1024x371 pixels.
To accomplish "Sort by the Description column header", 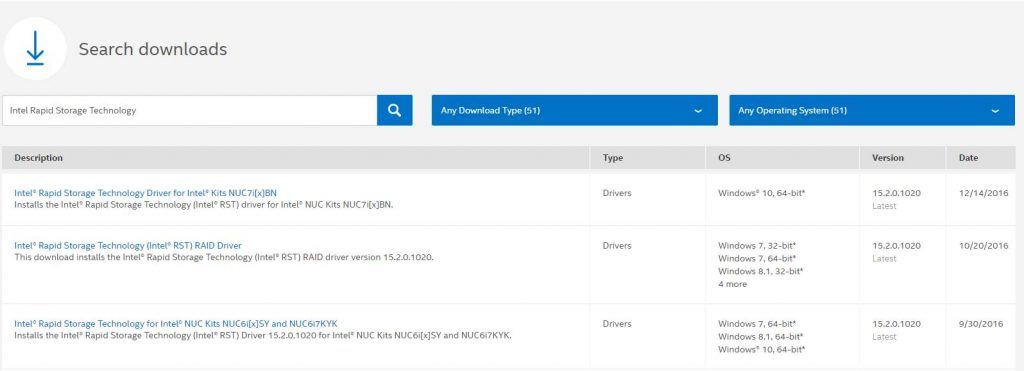I will (39, 157).
